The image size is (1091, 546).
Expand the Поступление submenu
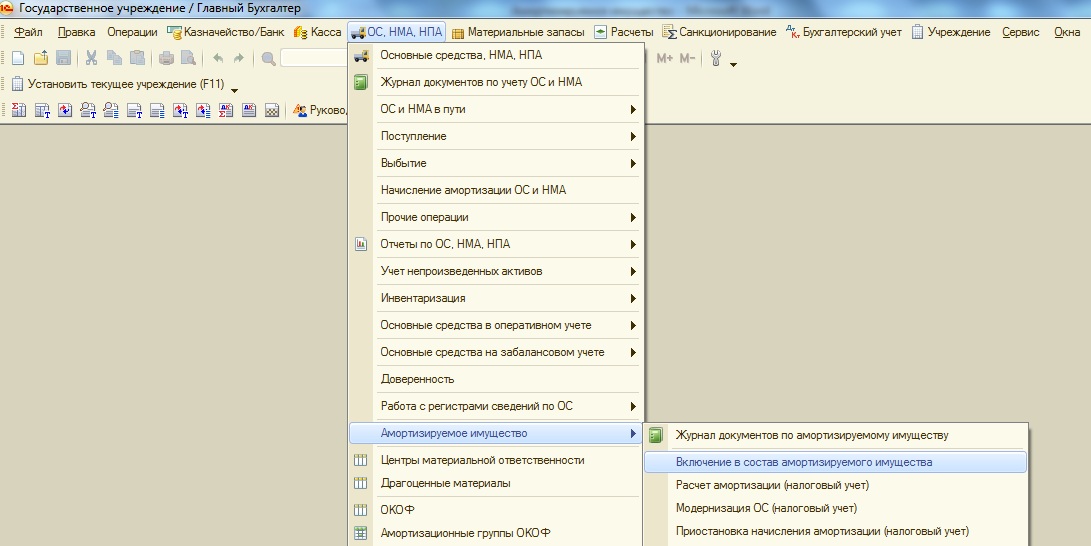click(633, 136)
